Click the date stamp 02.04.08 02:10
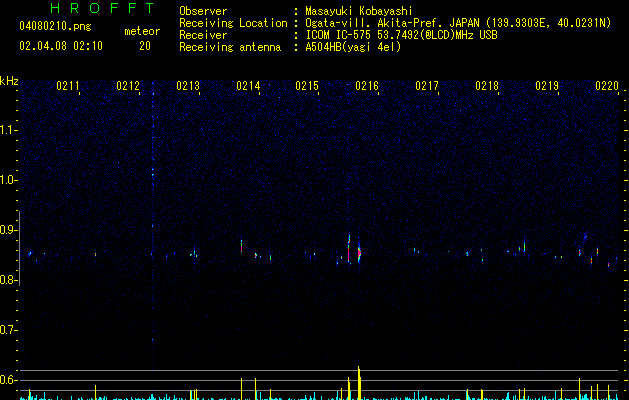 tap(61, 46)
